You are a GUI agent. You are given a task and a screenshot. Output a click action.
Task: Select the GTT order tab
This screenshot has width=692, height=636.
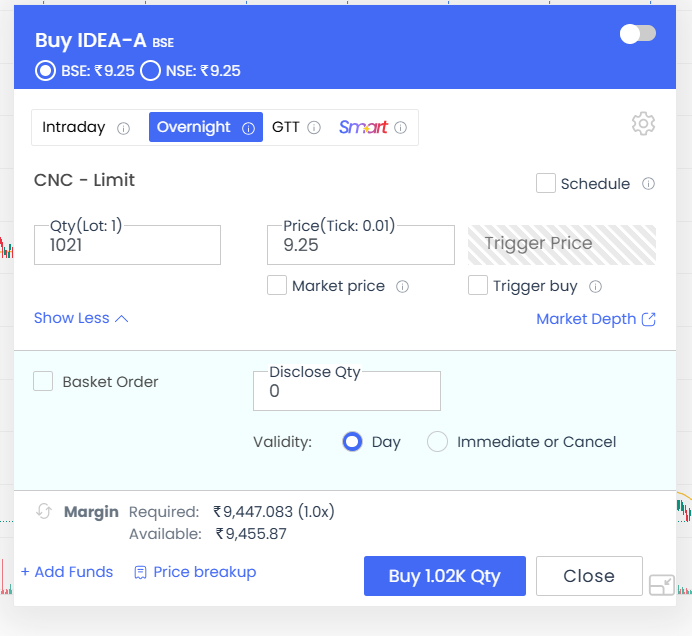click(286, 127)
